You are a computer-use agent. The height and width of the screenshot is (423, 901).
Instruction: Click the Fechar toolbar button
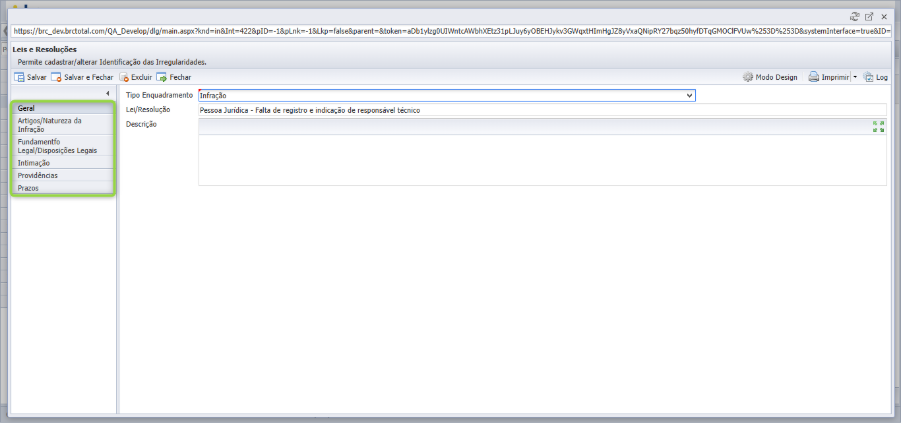coord(174,77)
